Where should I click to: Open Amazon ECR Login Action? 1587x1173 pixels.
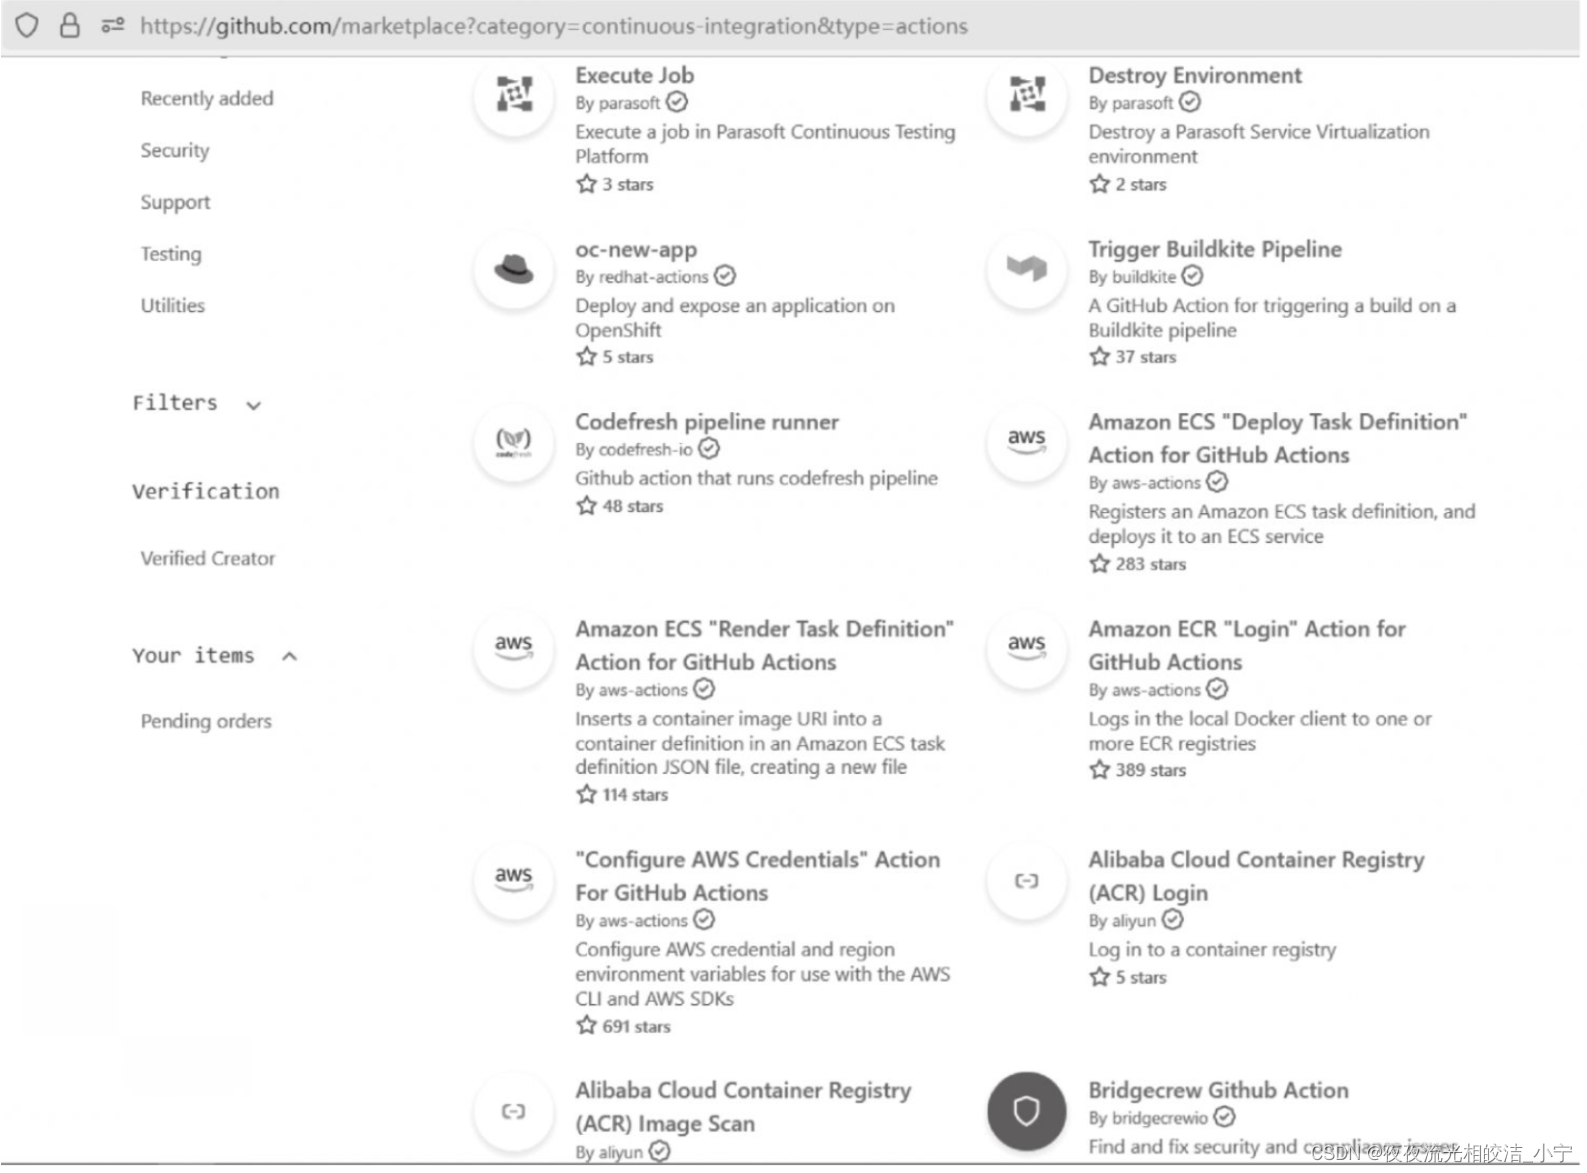point(1247,645)
